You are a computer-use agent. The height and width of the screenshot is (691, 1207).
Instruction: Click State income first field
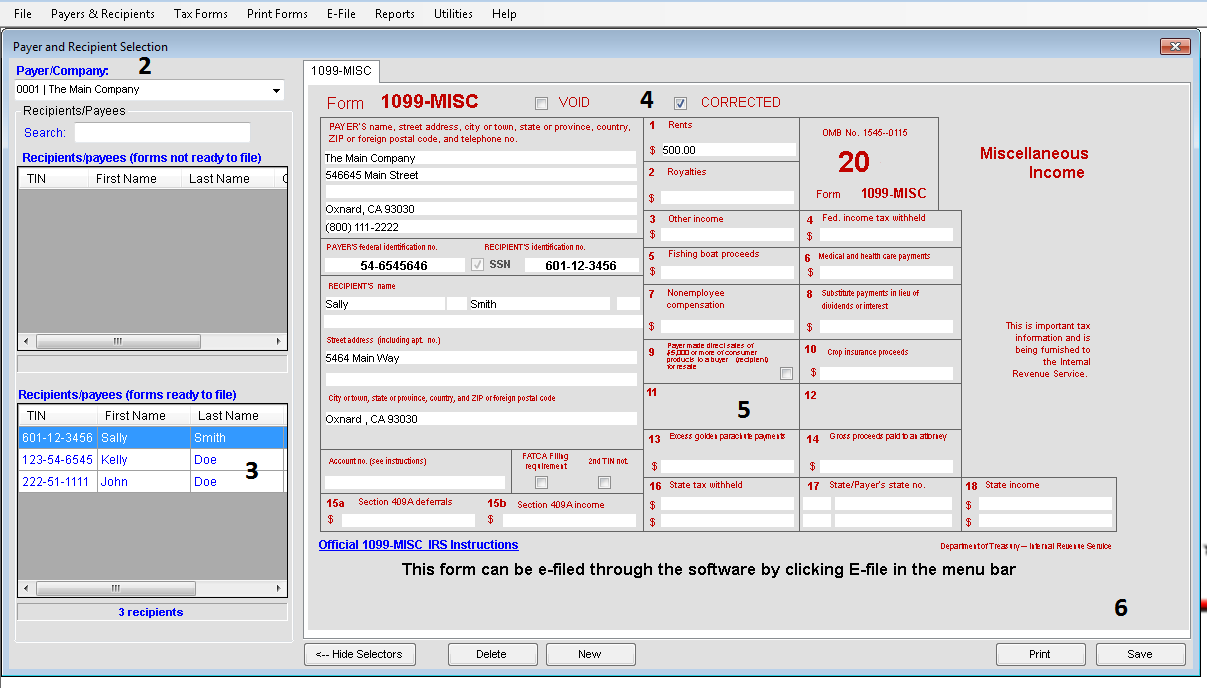point(1045,504)
